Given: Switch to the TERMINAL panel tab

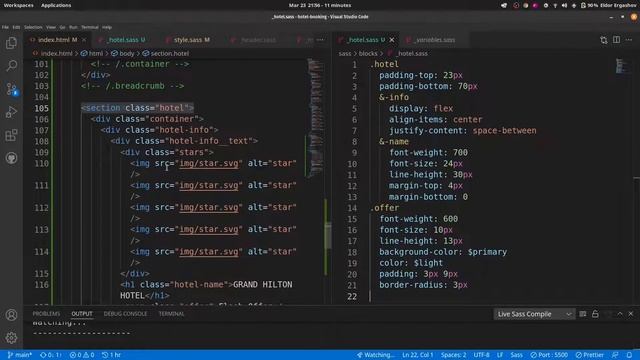Looking at the screenshot, I should 171,314.
